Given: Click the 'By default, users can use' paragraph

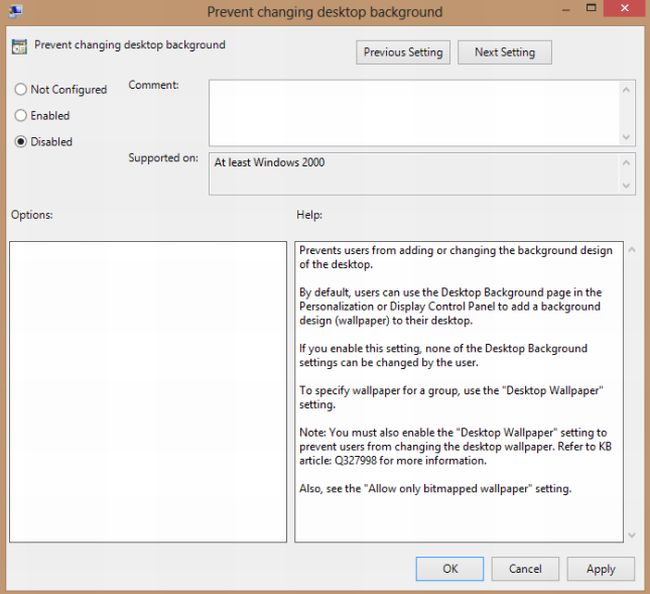Looking at the screenshot, I should (x=451, y=306).
